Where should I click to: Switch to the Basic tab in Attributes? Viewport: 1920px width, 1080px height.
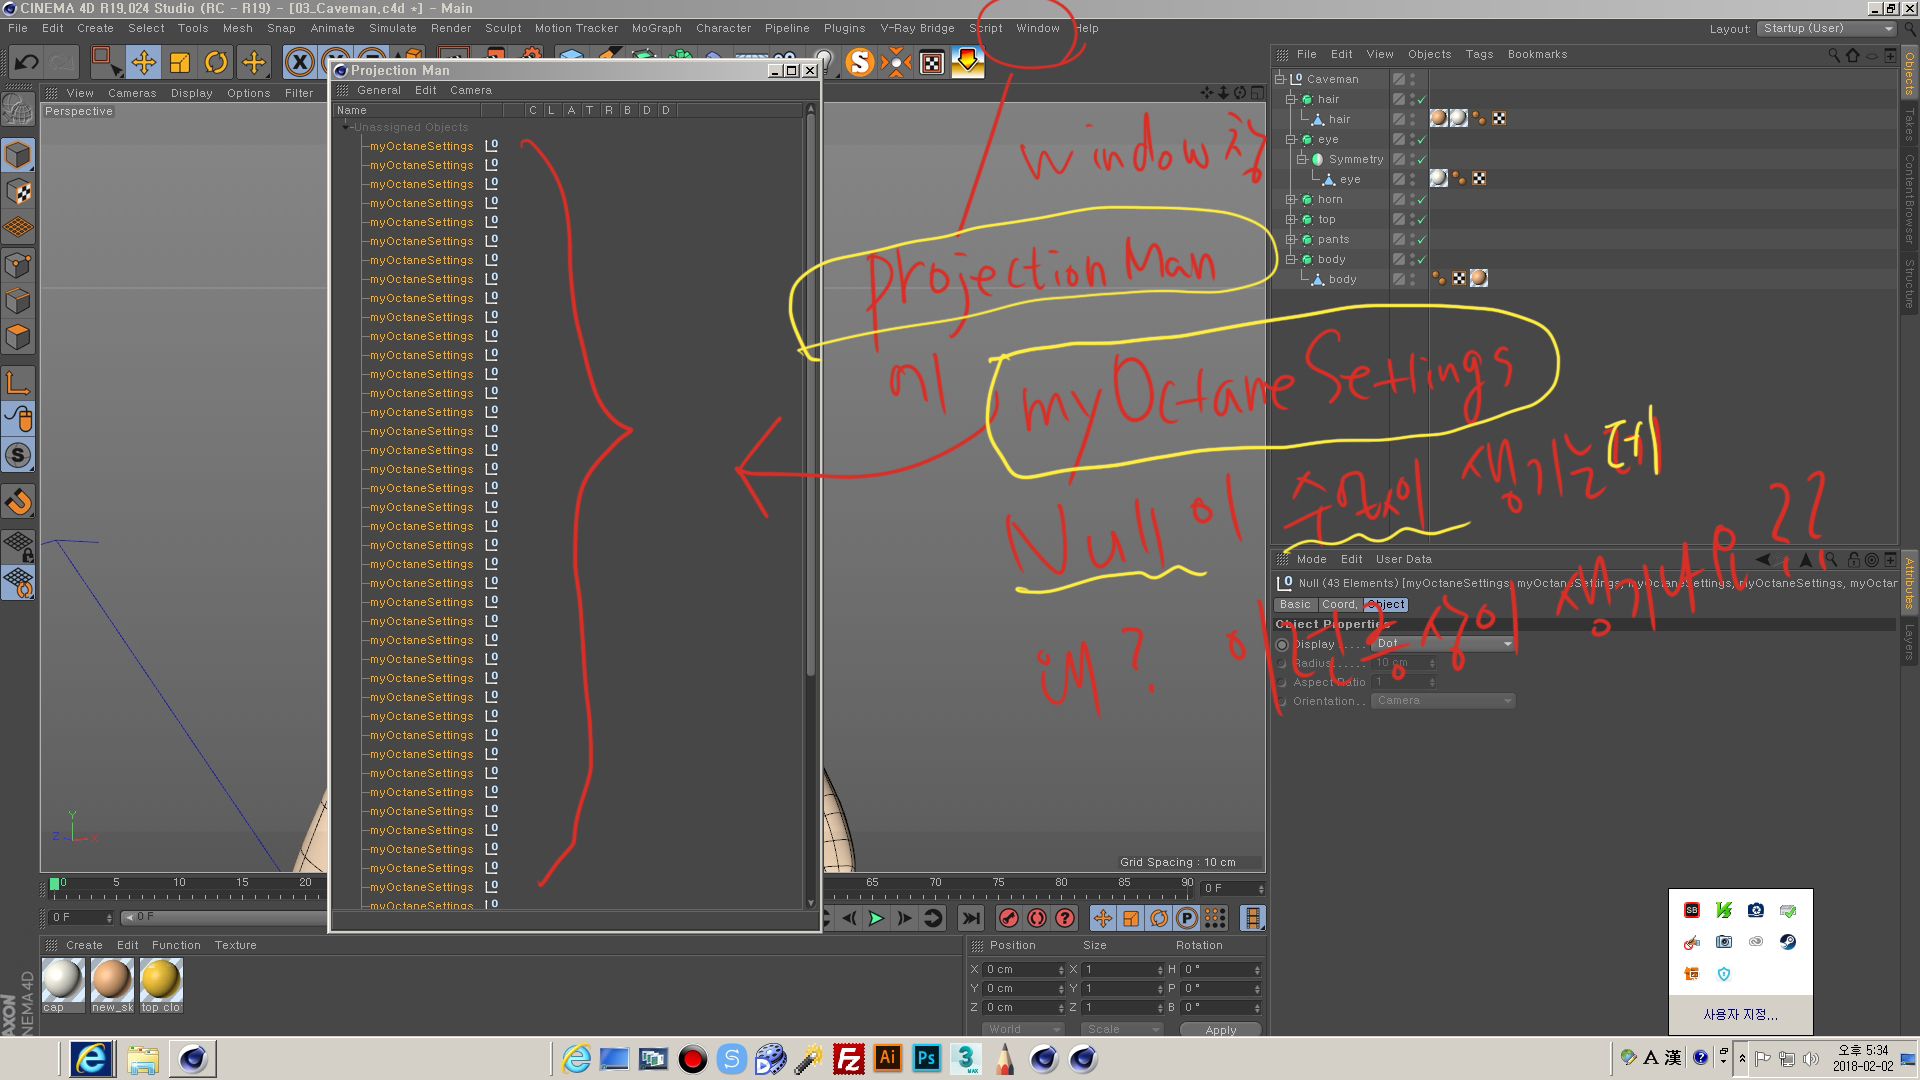pyautogui.click(x=1295, y=604)
